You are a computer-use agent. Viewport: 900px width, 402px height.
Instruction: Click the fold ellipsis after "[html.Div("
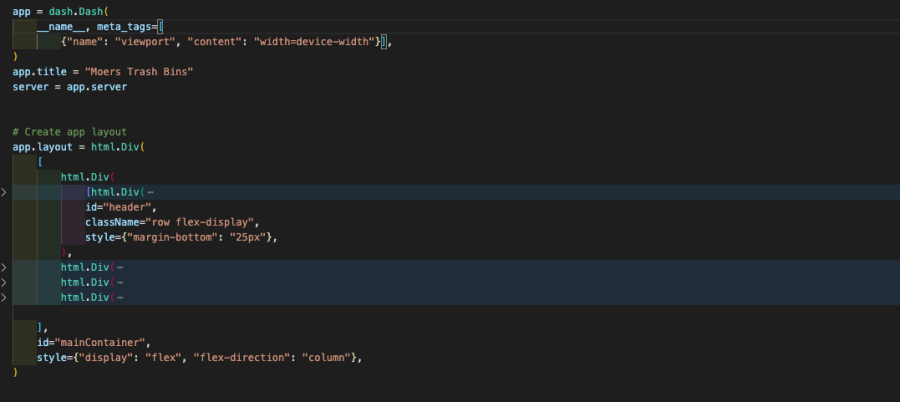pyautogui.click(x=149, y=192)
